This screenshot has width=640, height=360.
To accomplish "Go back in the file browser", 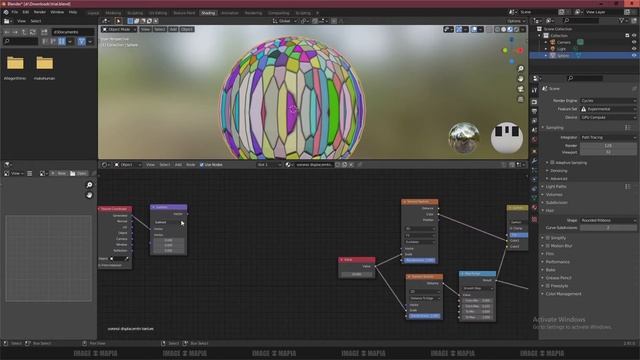I will click(x=7, y=32).
